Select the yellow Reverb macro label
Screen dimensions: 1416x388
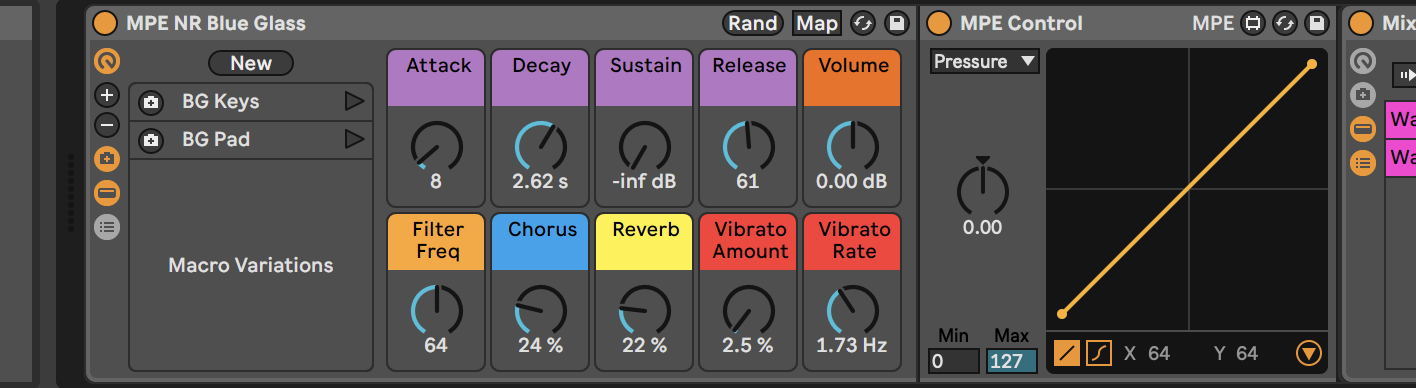(645, 241)
